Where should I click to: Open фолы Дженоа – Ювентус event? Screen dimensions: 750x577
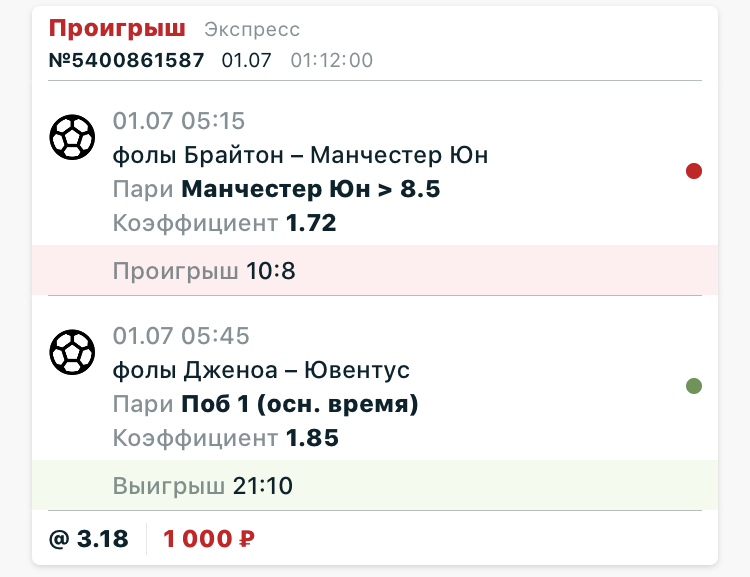coord(261,370)
